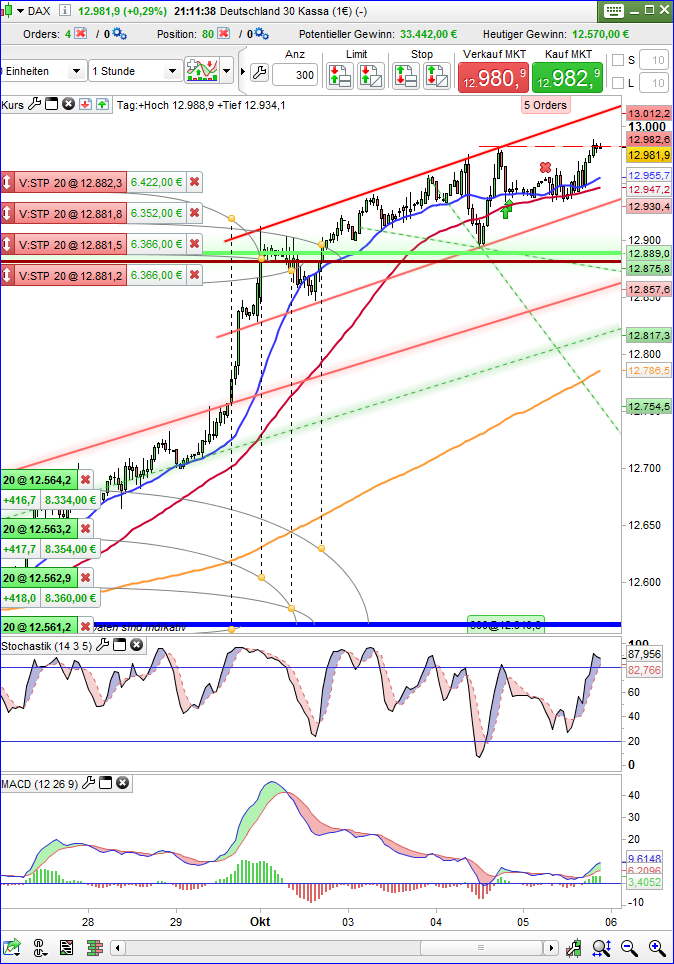
Task: Click the auto-zoom magnifier with arrows icon
Action: 601,947
